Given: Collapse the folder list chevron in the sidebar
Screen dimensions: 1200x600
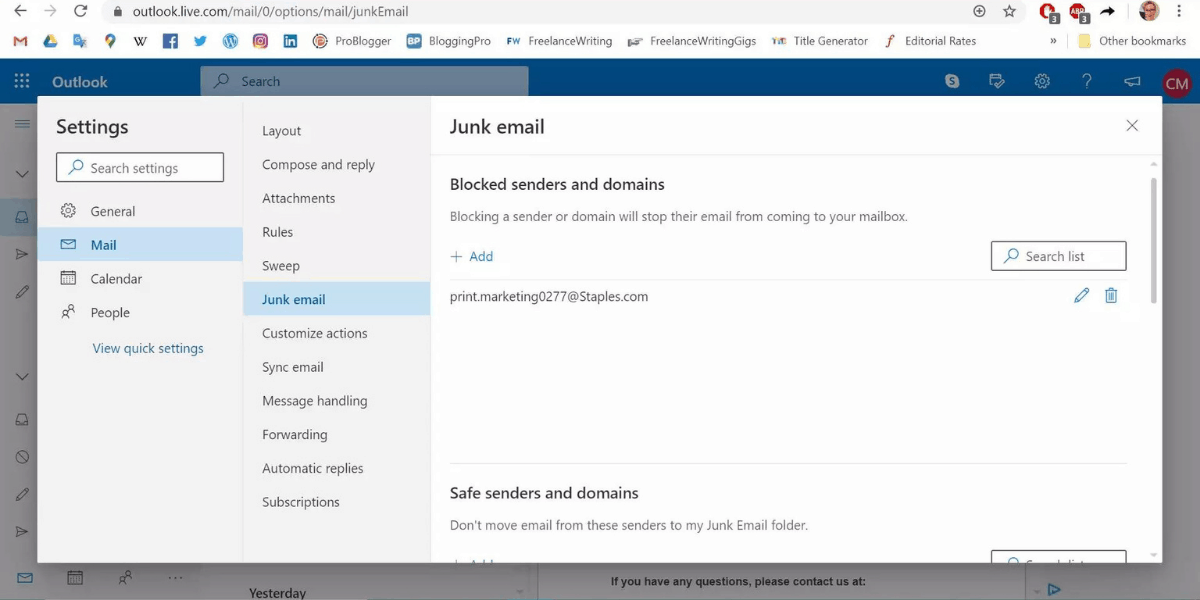Looking at the screenshot, I should 21,173.
